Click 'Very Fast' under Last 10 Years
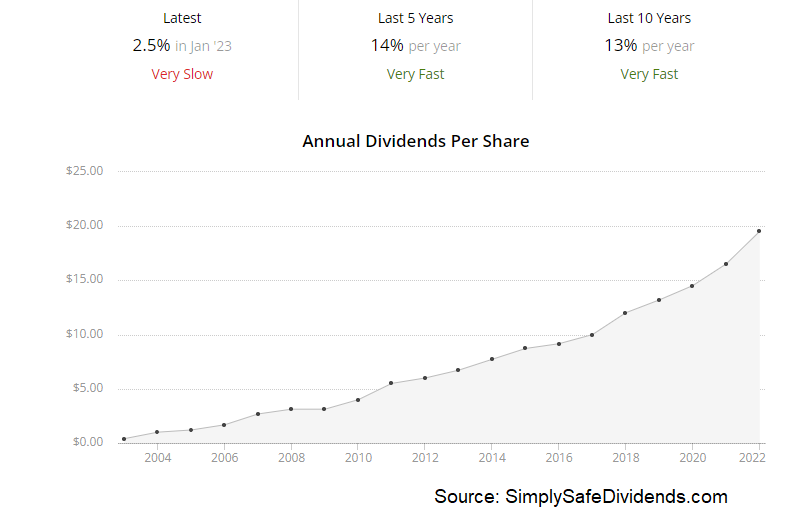 (x=649, y=74)
